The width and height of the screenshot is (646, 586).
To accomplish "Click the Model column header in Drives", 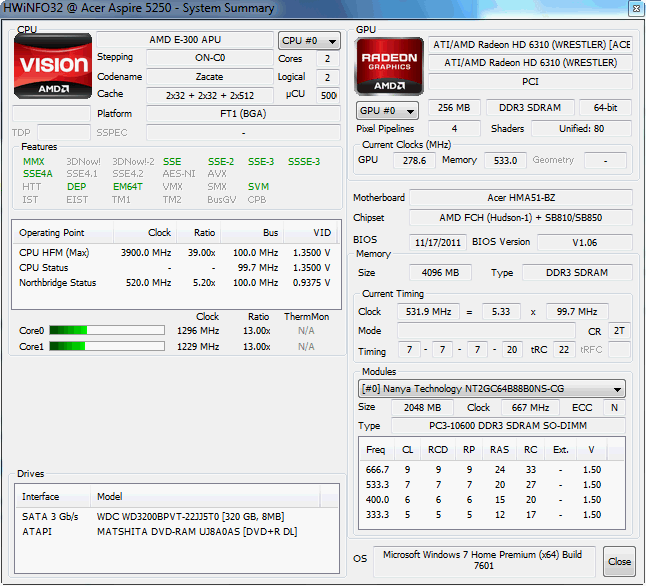I will pos(205,497).
